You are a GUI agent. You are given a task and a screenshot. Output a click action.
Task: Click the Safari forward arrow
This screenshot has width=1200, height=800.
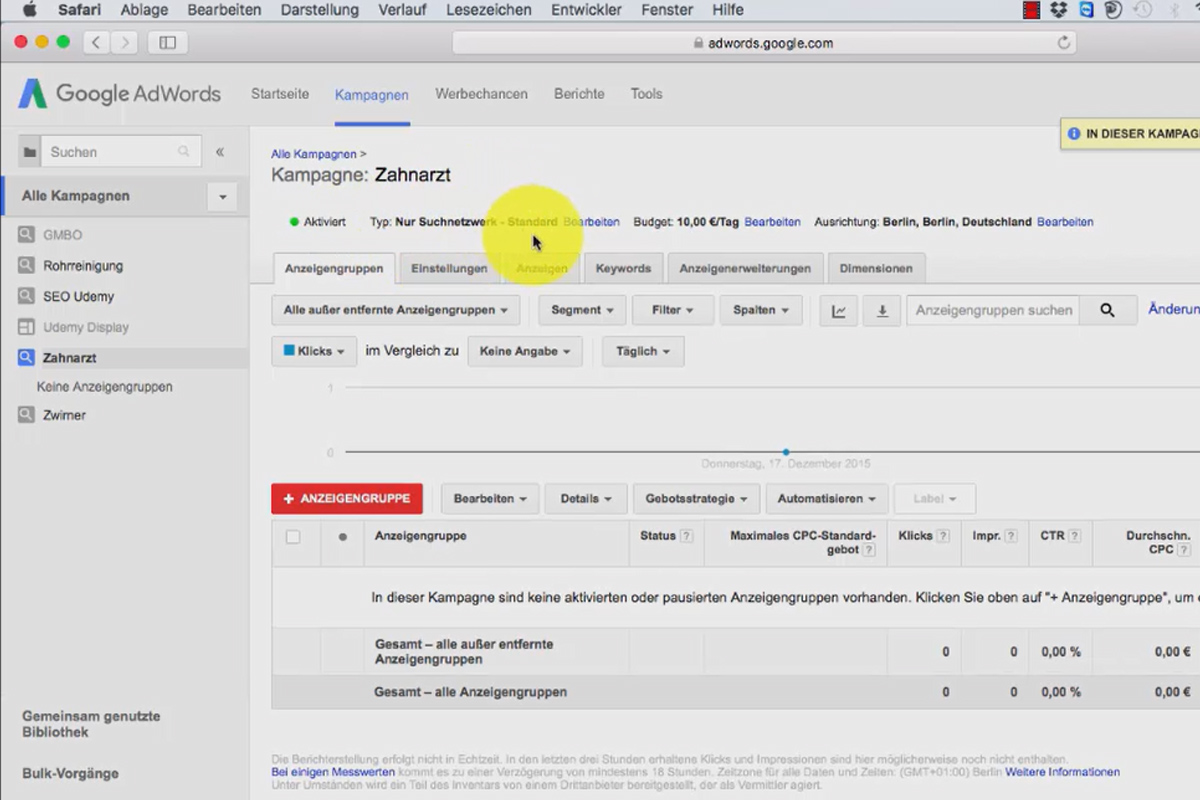pos(125,42)
